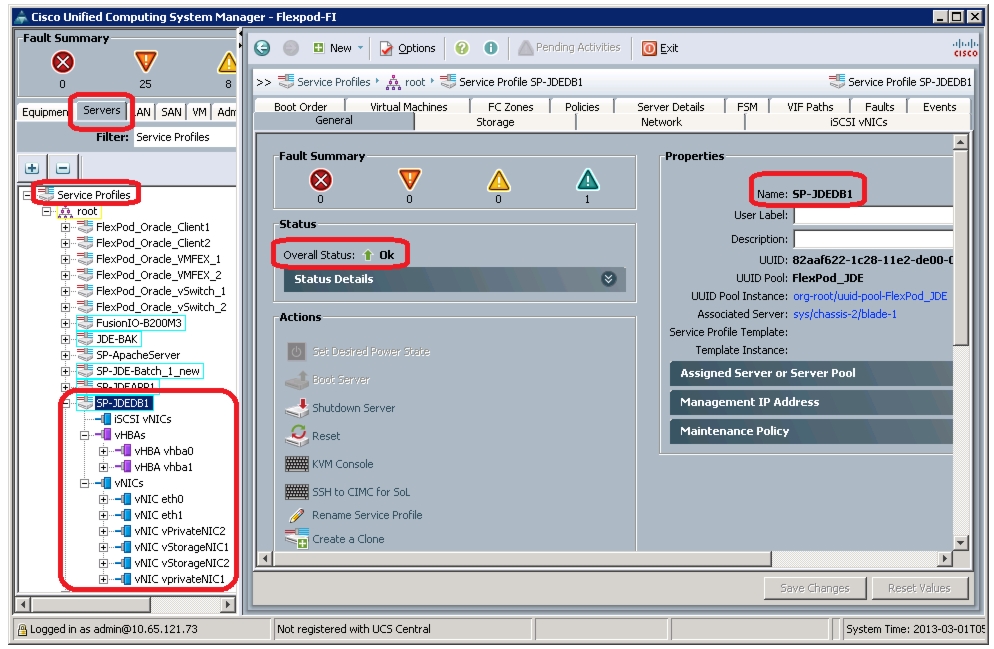This screenshot has width=994, height=649.
Task: Open the Server Details tab
Action: pos(670,106)
